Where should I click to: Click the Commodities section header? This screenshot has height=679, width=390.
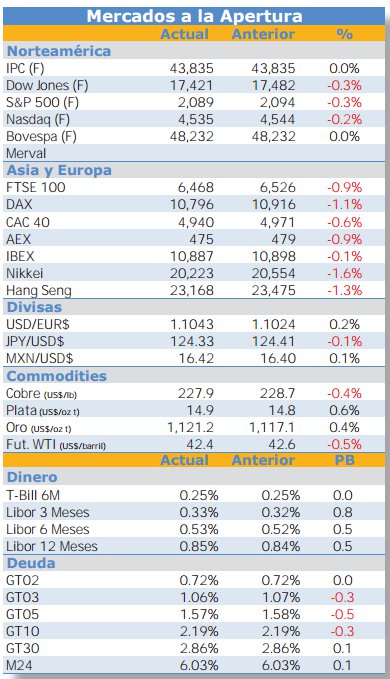(57, 376)
